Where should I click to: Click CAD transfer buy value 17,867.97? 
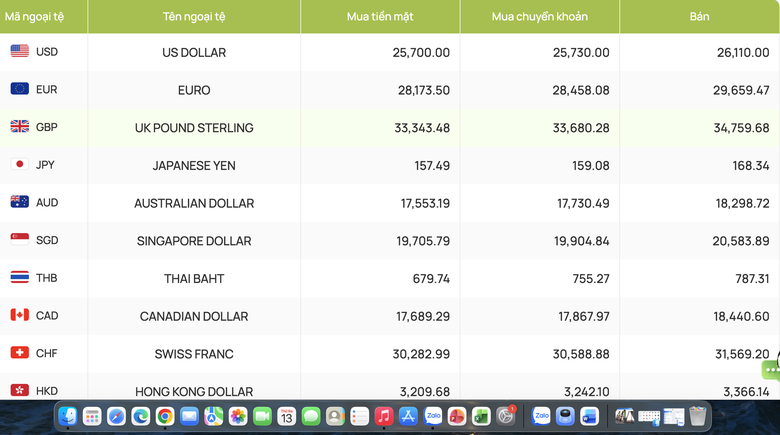(584, 316)
